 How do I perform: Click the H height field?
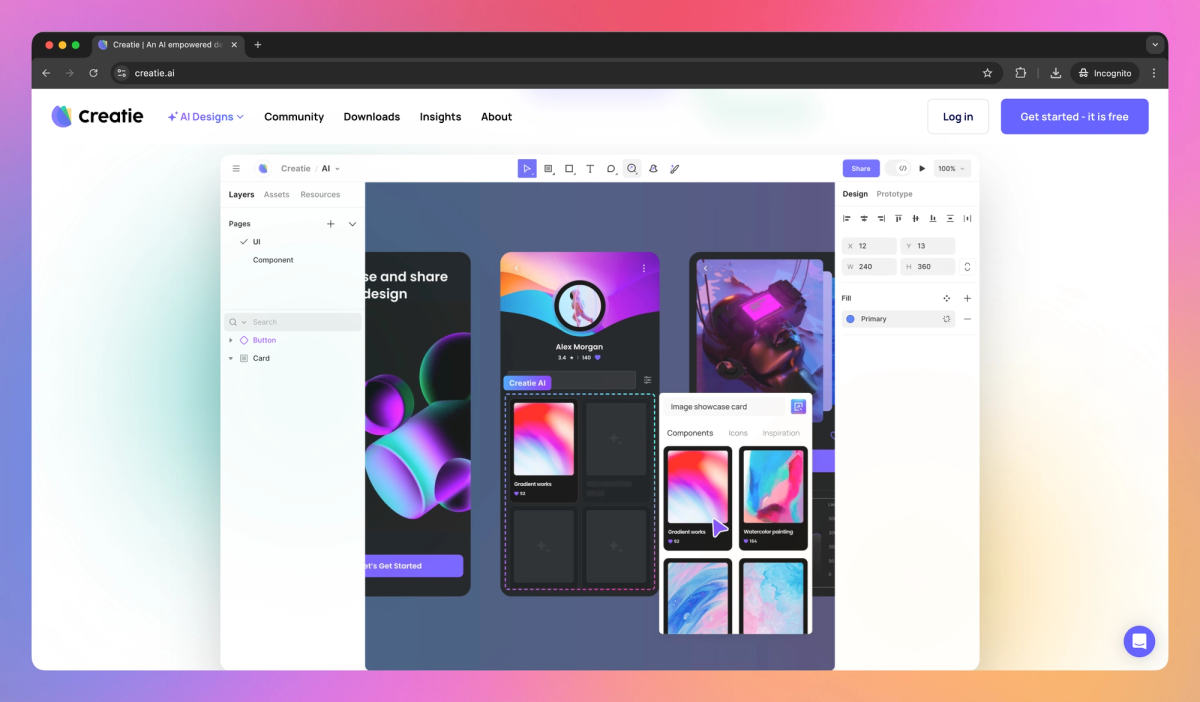[x=927, y=267]
